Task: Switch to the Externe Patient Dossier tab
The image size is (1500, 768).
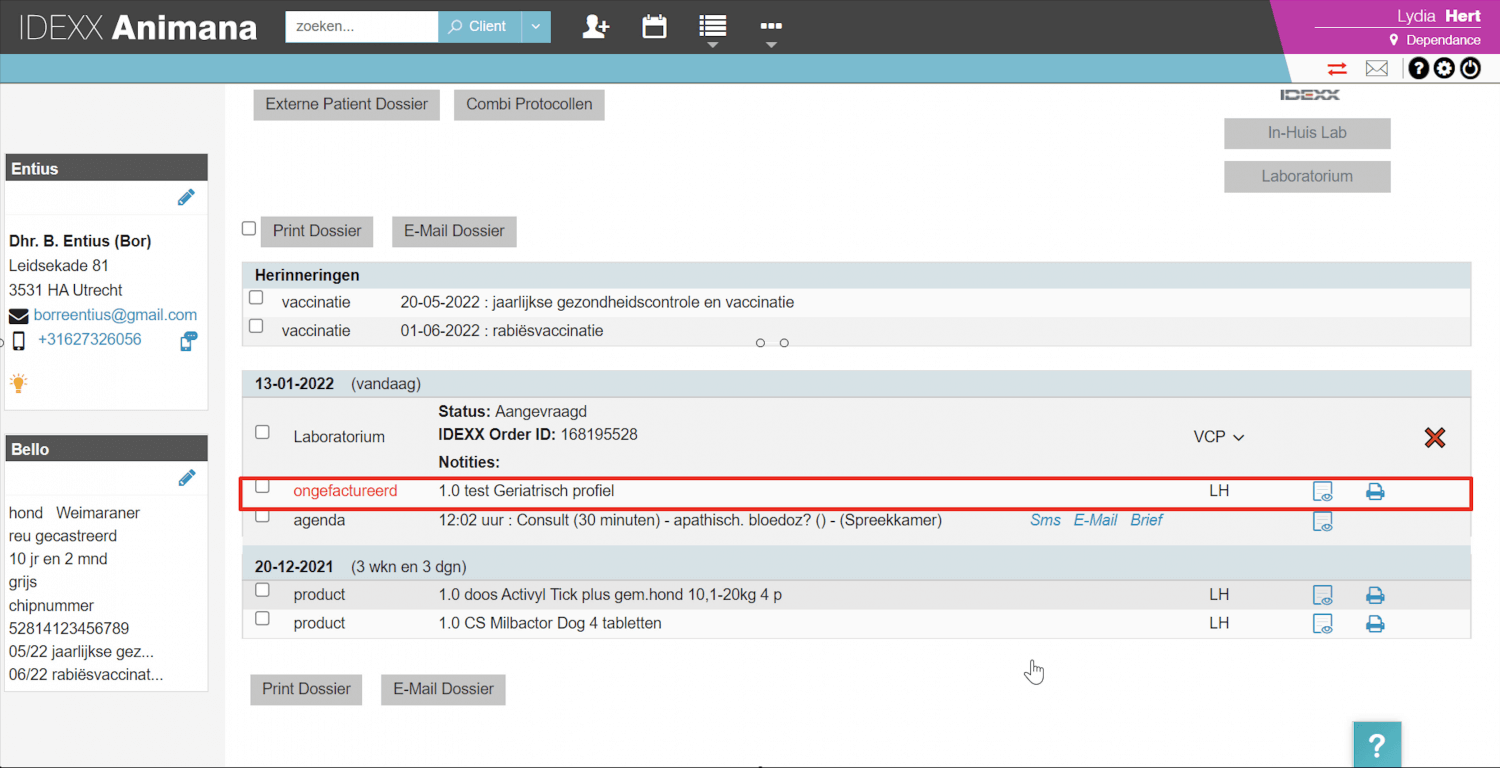Action: tap(346, 104)
